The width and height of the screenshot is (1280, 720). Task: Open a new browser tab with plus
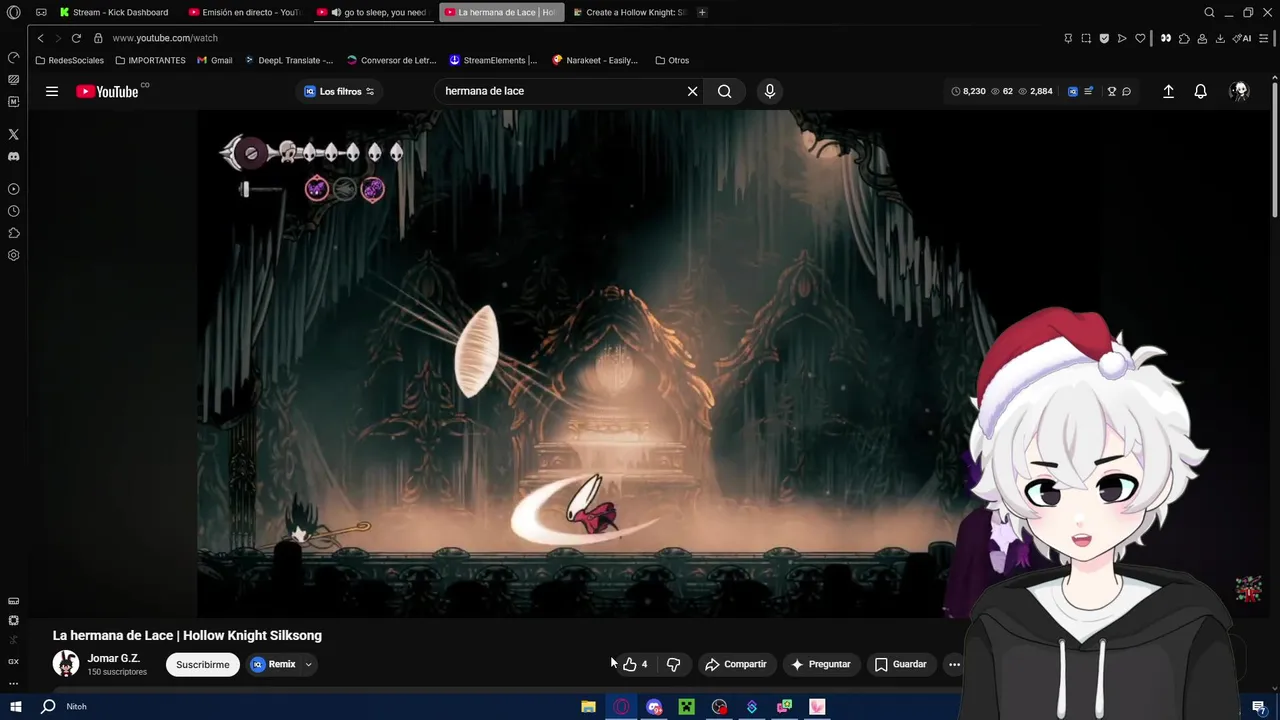(702, 12)
